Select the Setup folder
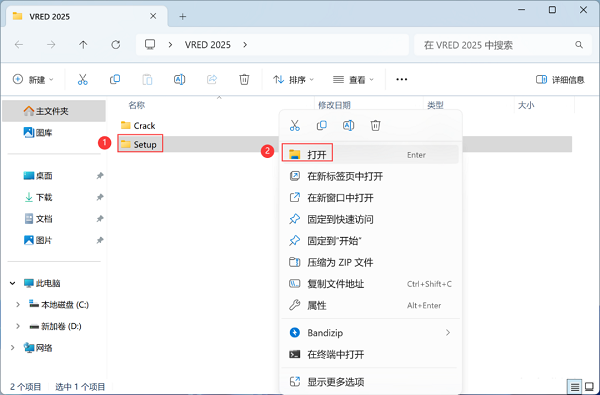Image resolution: width=600 pixels, height=395 pixels. pos(139,144)
